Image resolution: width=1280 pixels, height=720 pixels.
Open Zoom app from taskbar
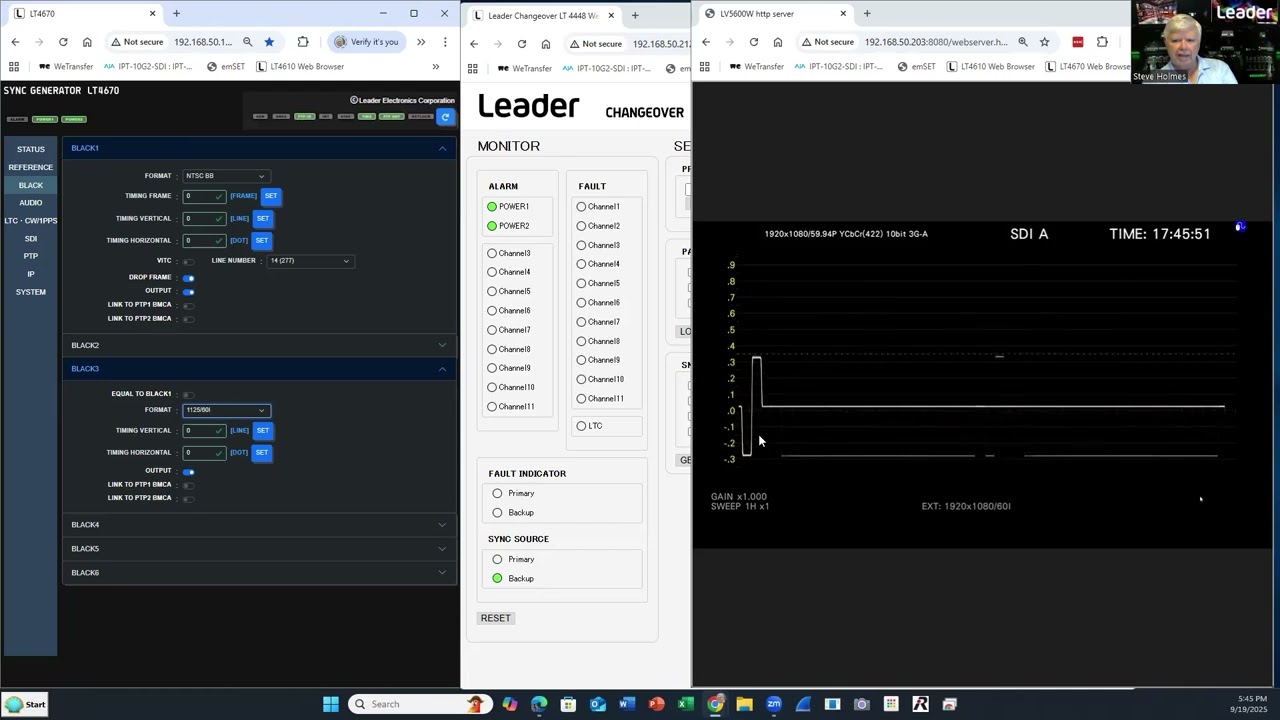[x=774, y=704]
